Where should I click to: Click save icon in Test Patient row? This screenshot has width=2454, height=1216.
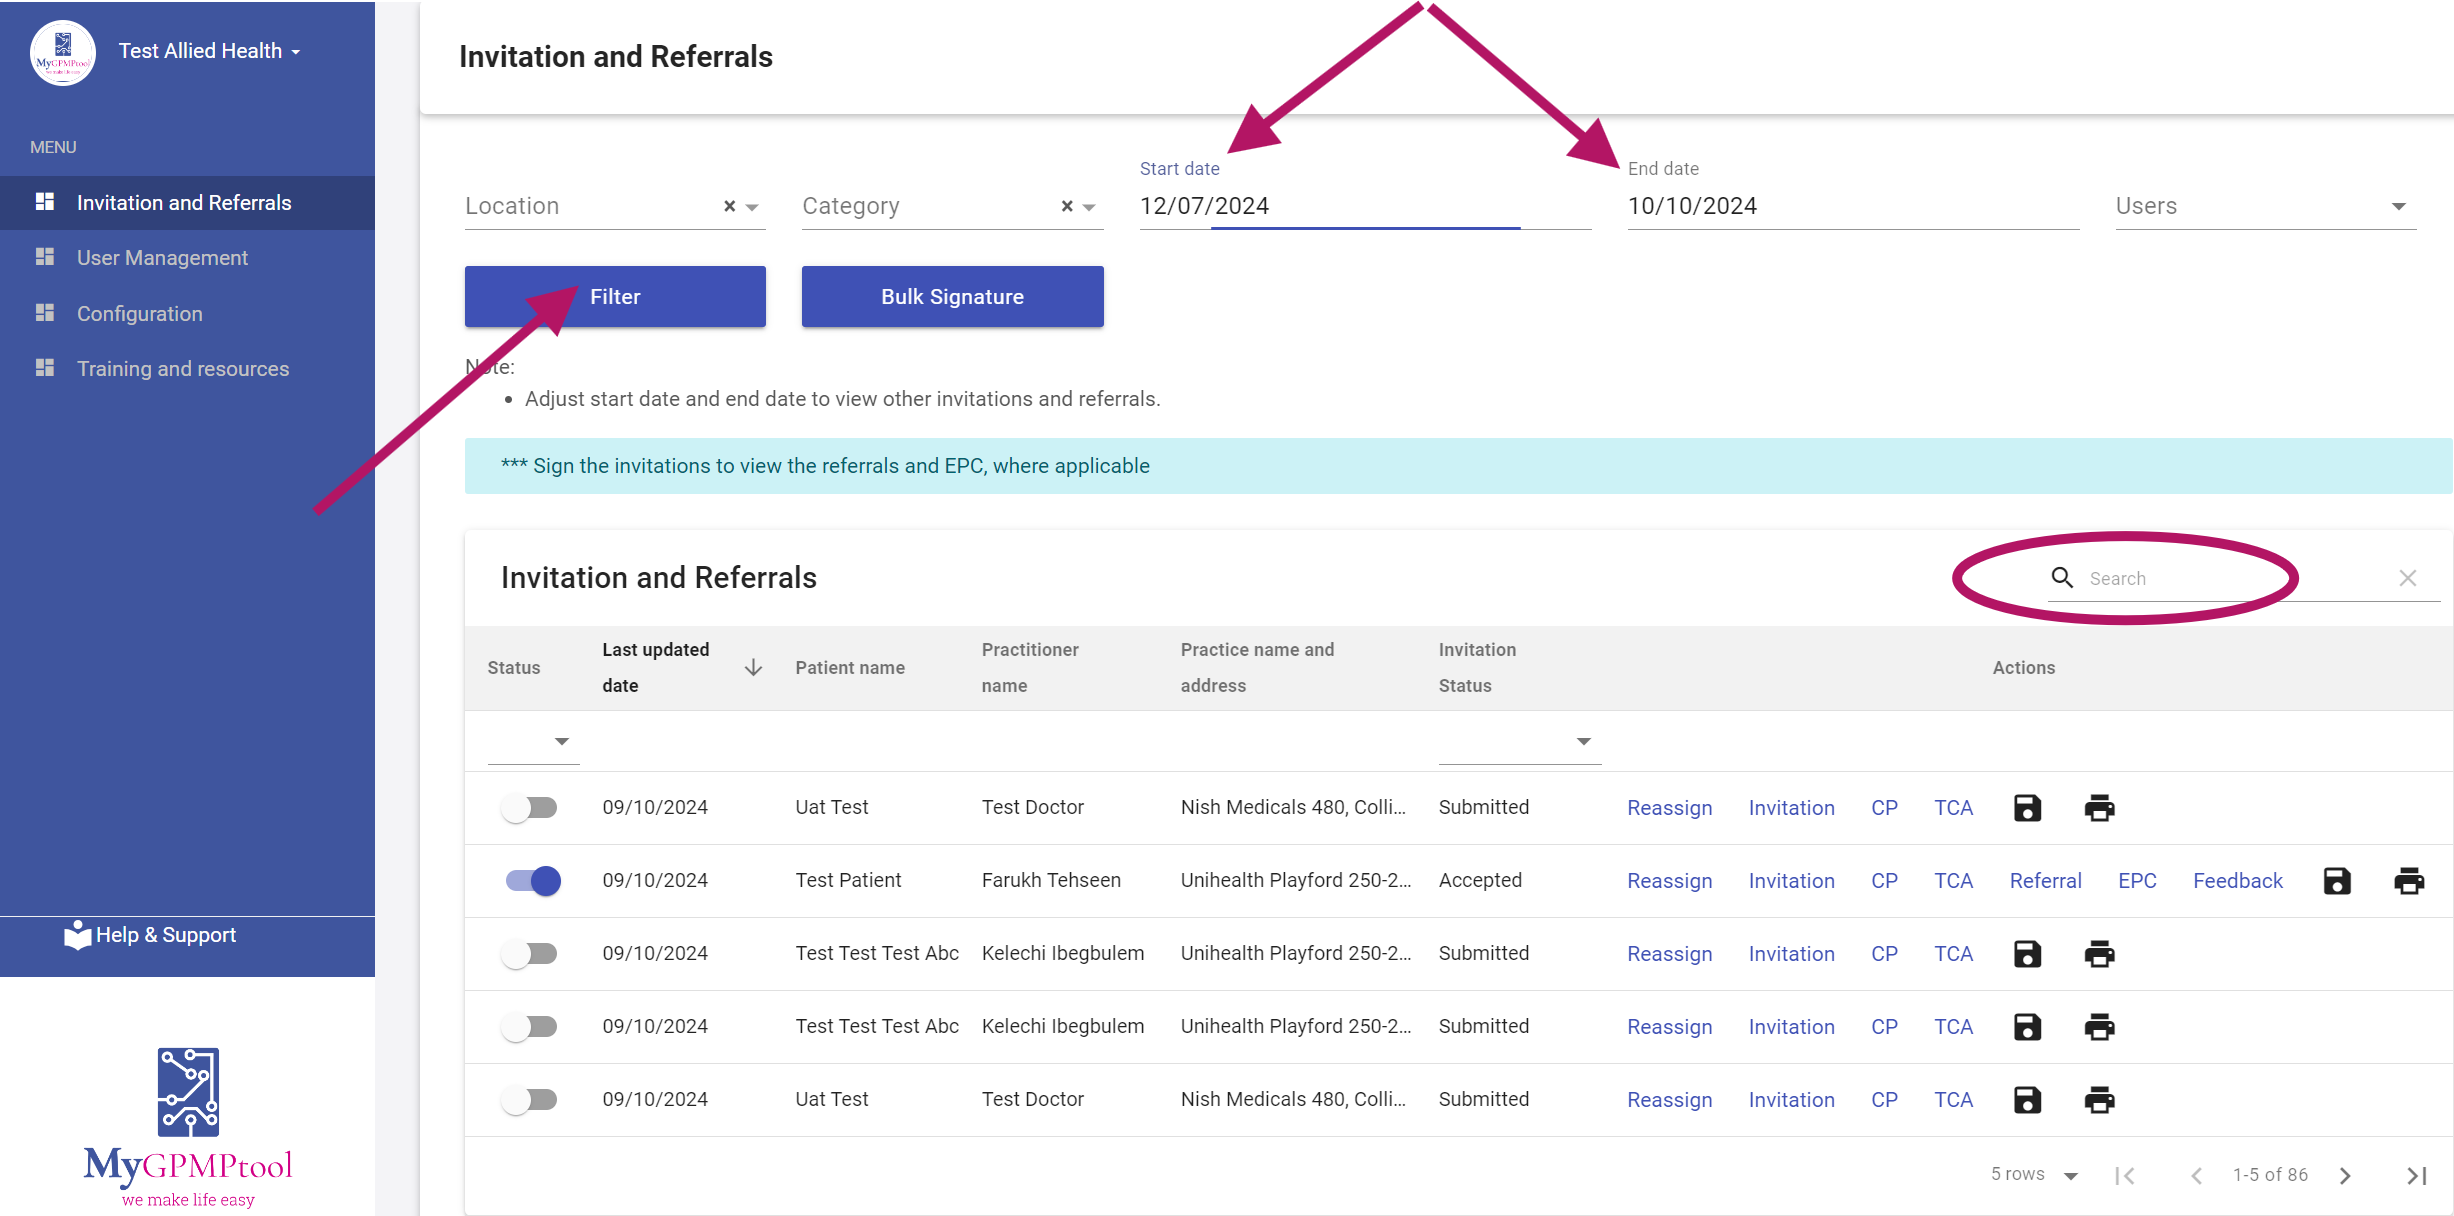pos(2337,881)
